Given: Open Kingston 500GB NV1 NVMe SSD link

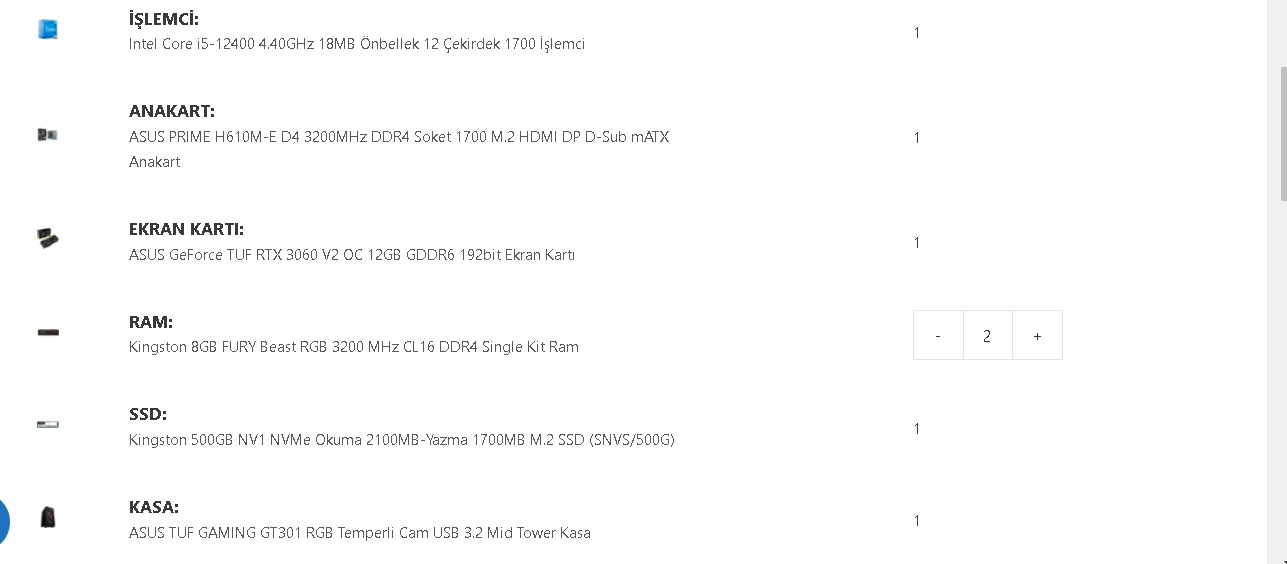Looking at the screenshot, I should [x=401, y=440].
